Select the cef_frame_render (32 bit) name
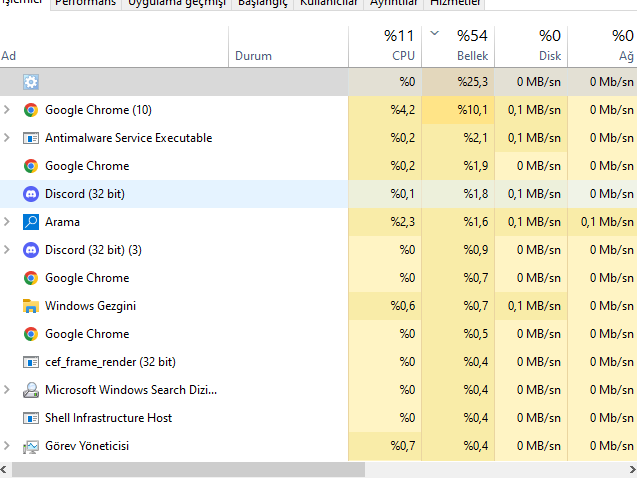 (x=110, y=362)
